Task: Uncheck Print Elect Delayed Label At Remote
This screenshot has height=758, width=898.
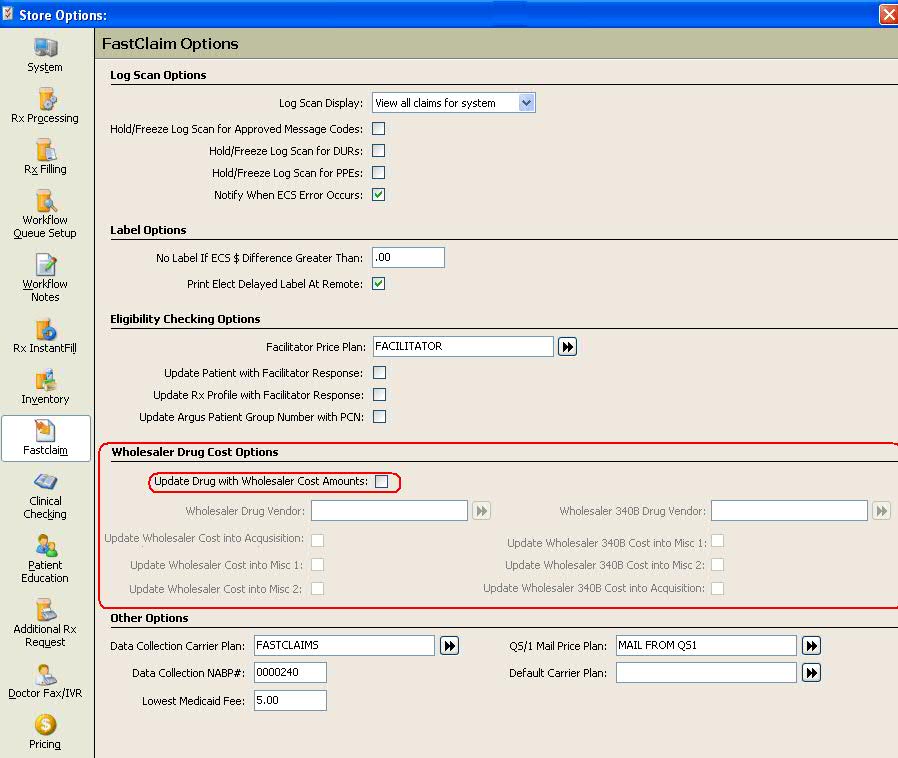Action: click(x=379, y=283)
